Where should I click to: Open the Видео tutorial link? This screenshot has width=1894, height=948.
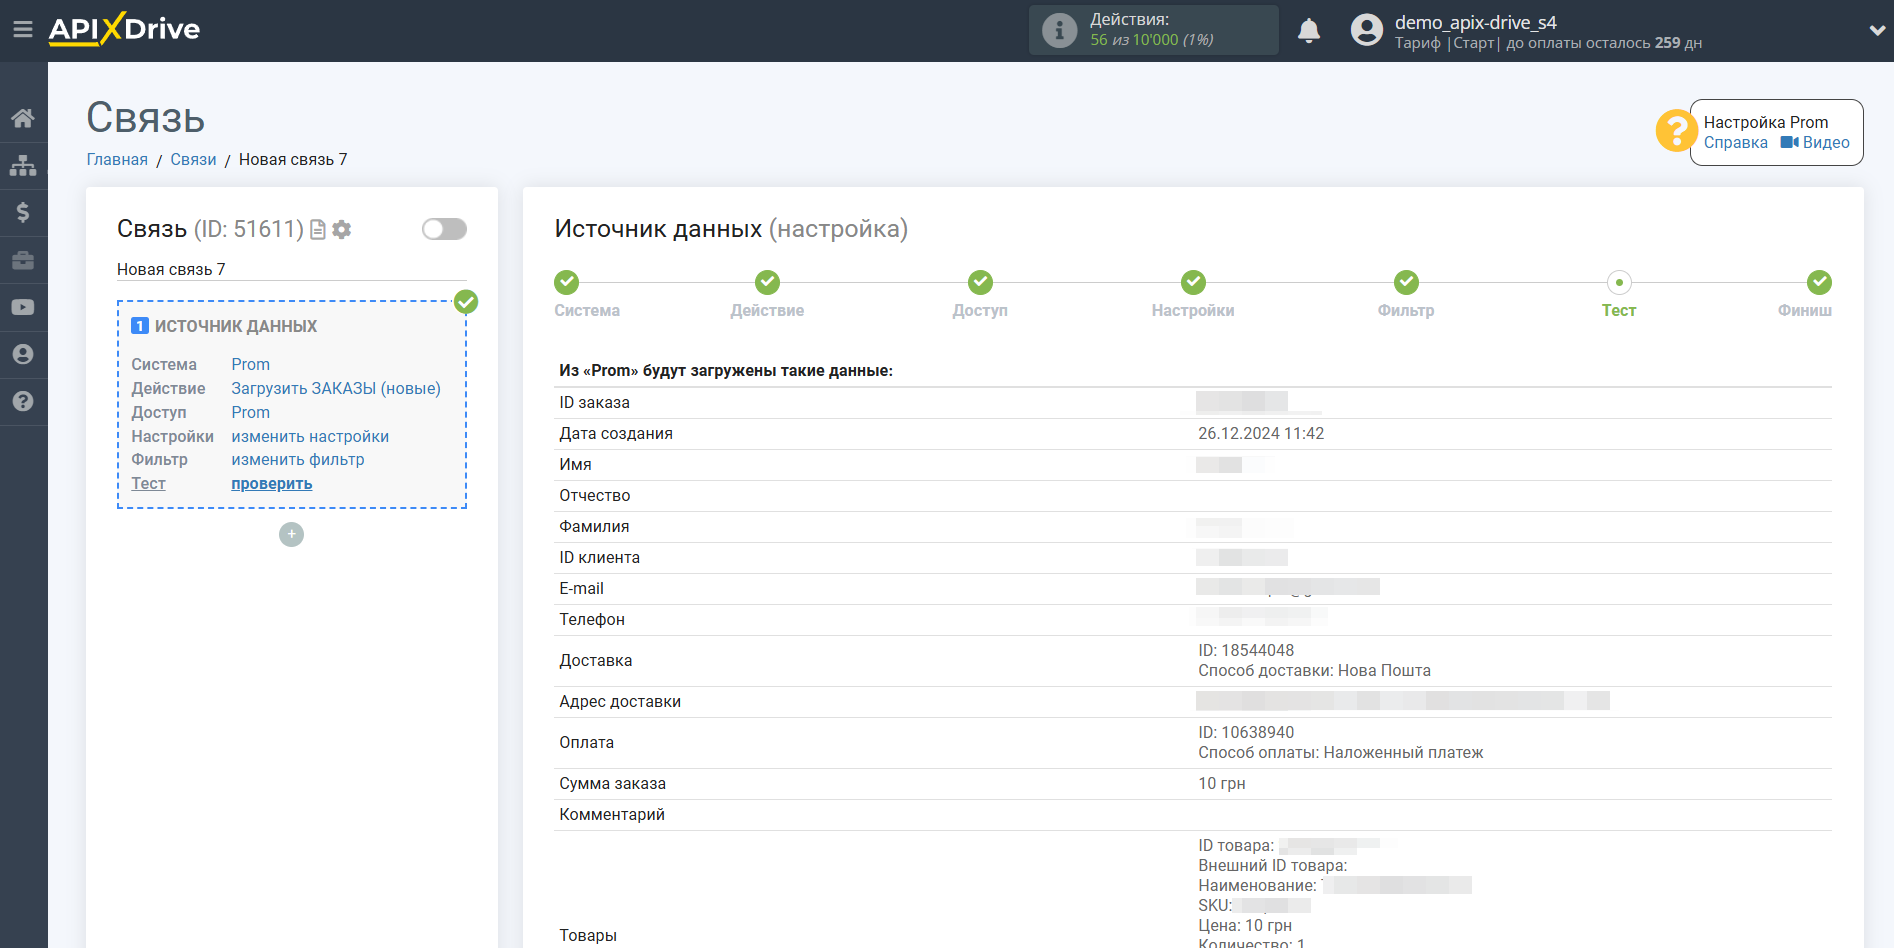click(1815, 143)
